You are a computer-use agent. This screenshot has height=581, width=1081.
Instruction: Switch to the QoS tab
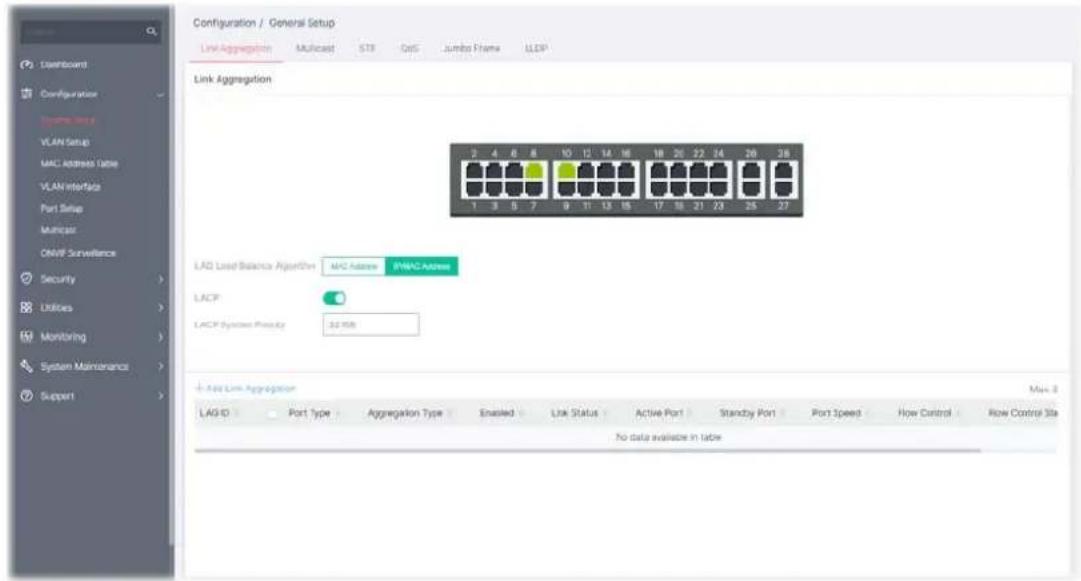[x=410, y=48]
